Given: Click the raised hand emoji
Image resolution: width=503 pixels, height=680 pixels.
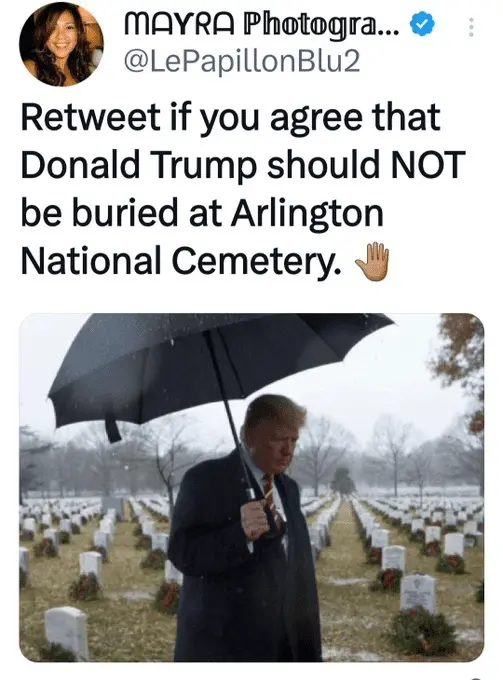Looking at the screenshot, I should [372, 262].
